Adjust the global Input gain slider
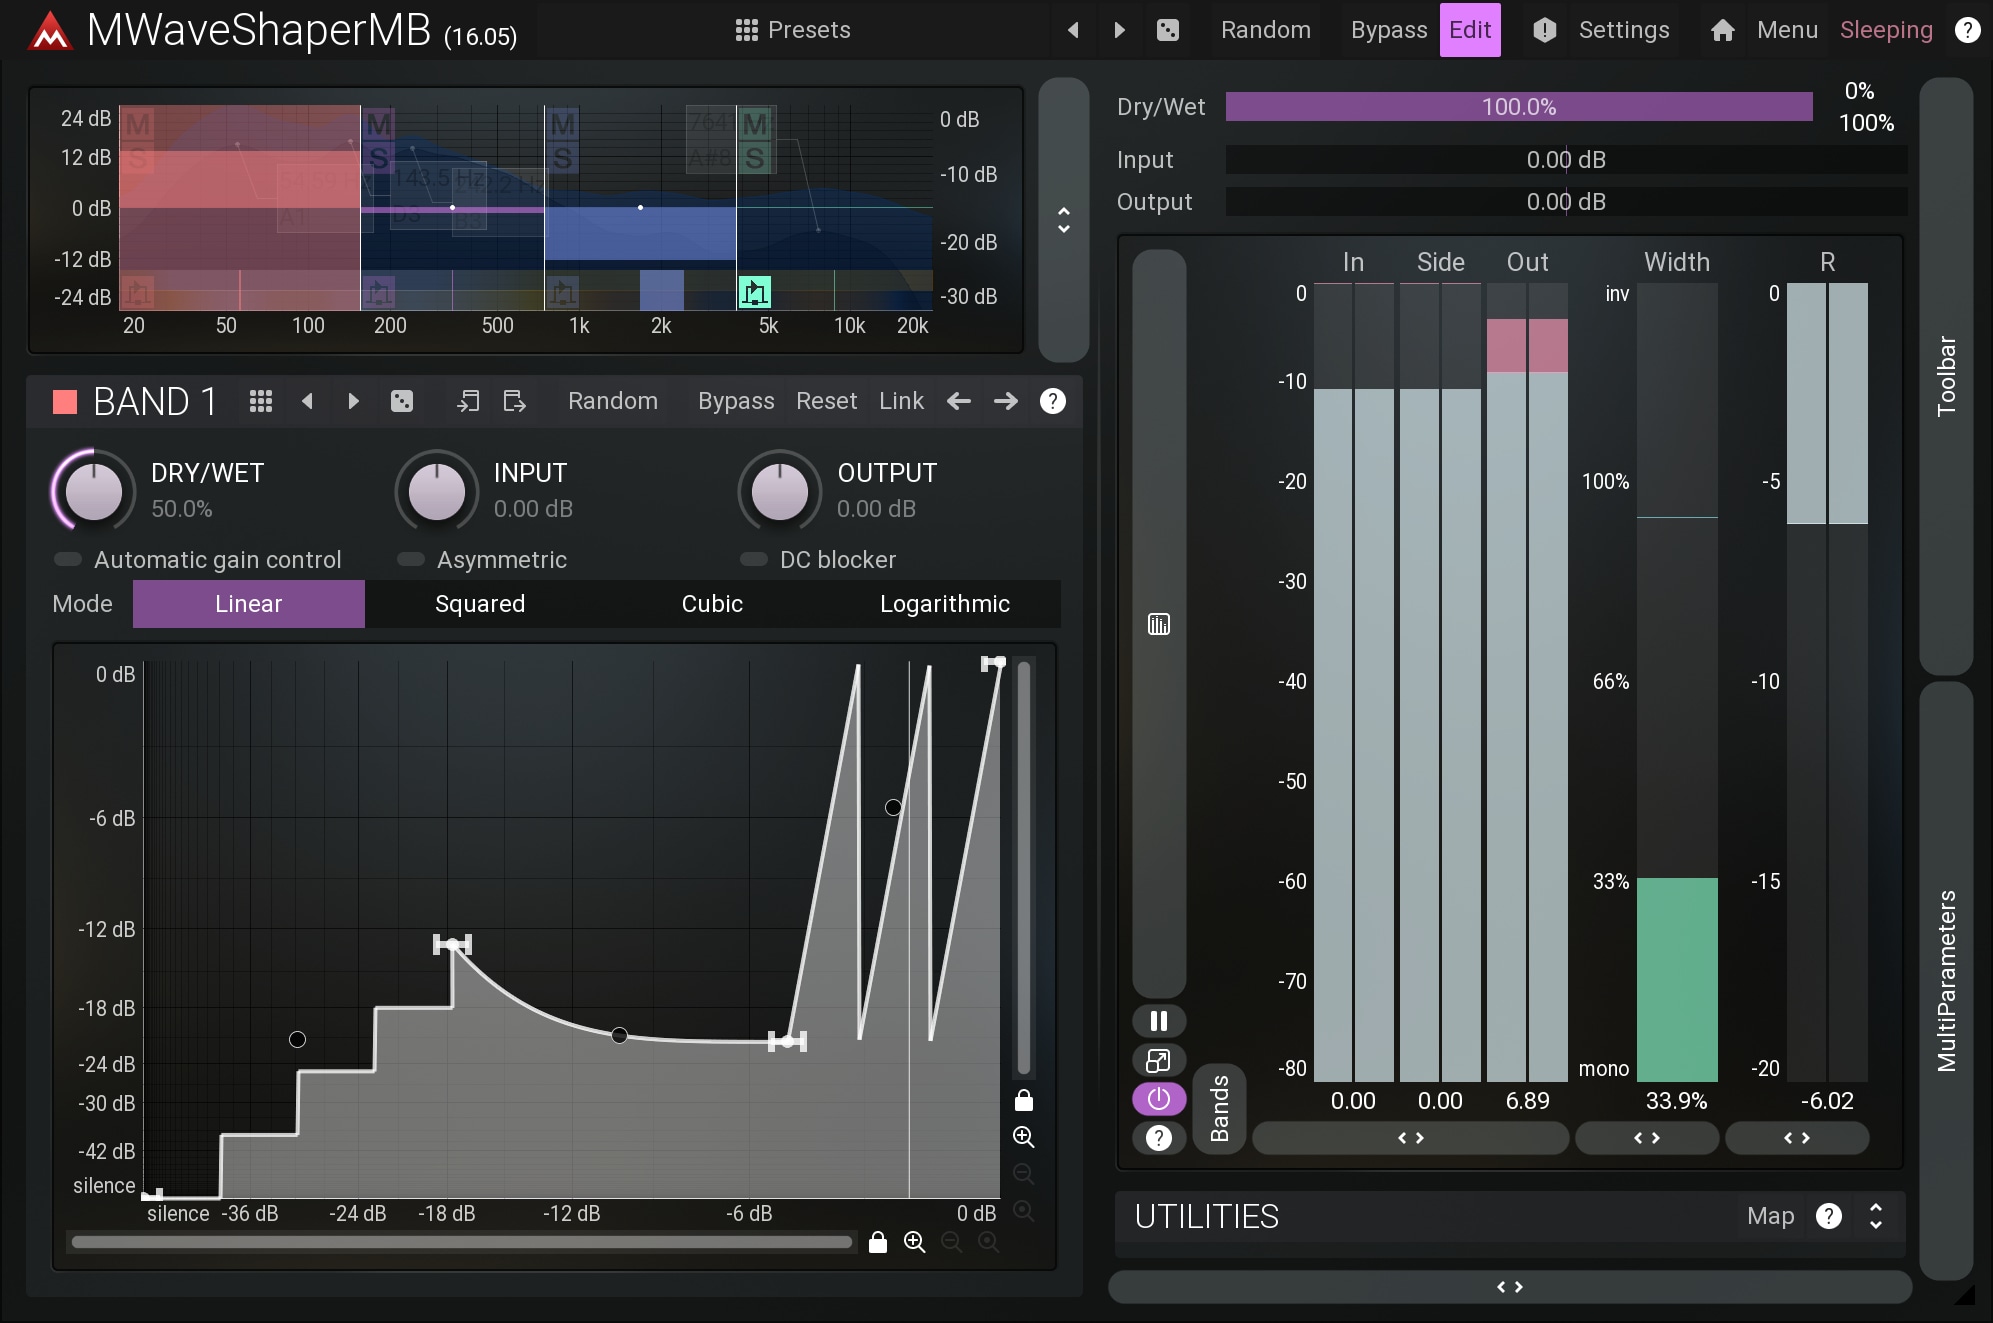This screenshot has width=1993, height=1323. point(1566,160)
